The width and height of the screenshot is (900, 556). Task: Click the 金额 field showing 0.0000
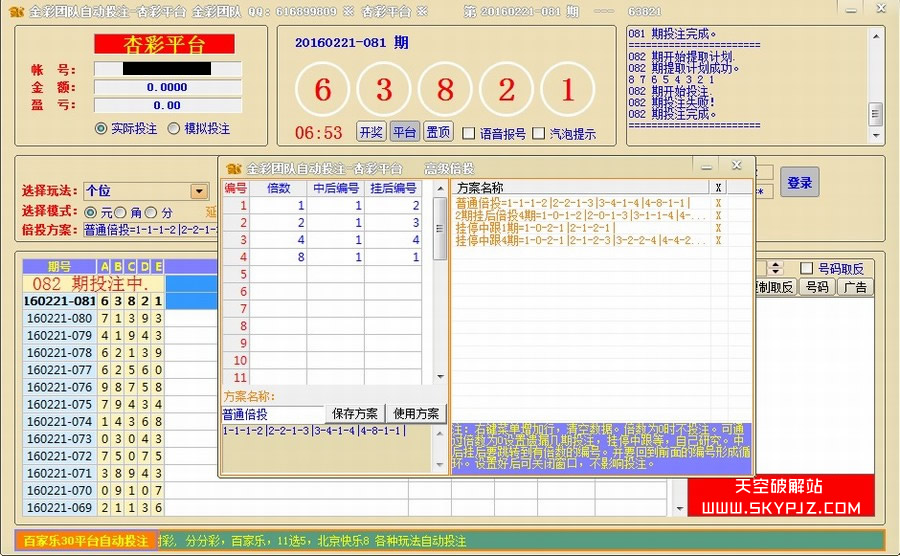coord(168,87)
